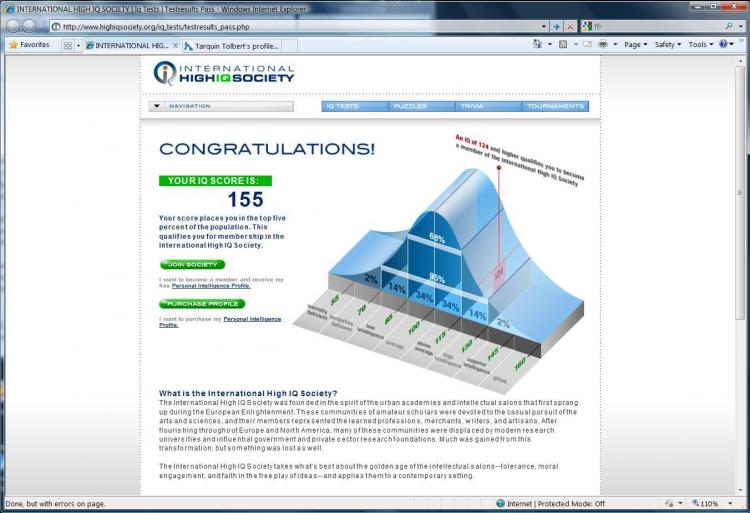Click the YOUR IQ SCORE IS green label
The image size is (750, 513).
pos(215,181)
